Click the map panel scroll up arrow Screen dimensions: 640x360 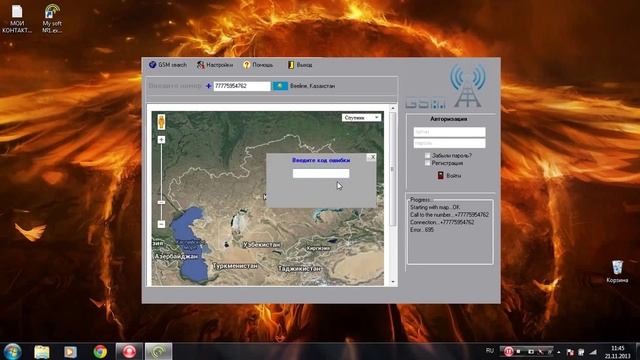[x=393, y=108]
